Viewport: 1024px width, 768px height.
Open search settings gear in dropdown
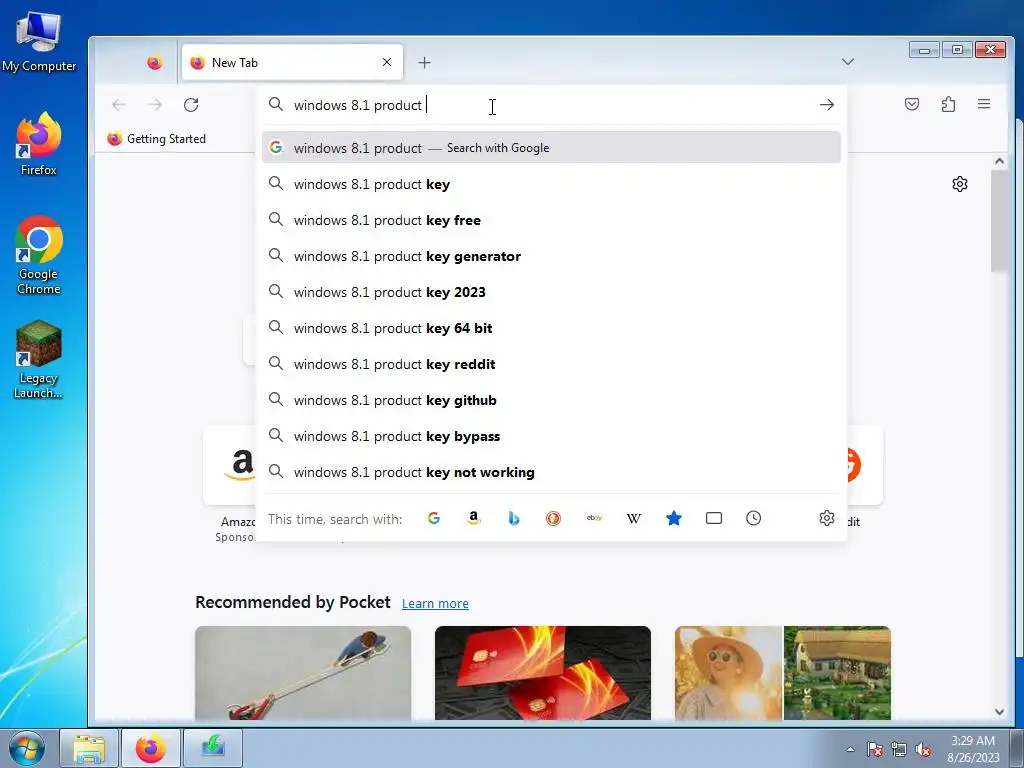point(827,519)
